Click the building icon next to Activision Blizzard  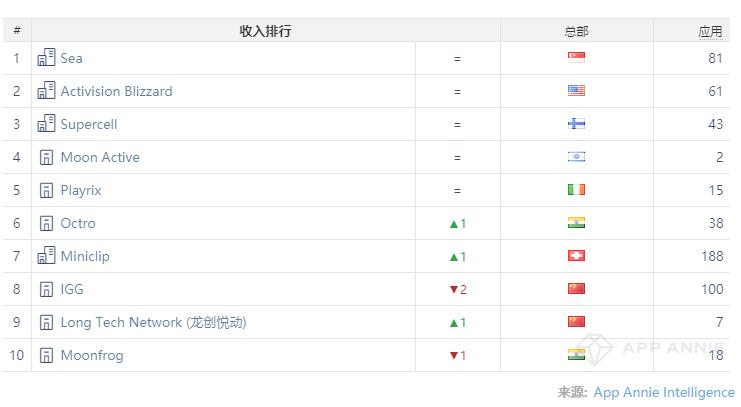tap(46, 91)
